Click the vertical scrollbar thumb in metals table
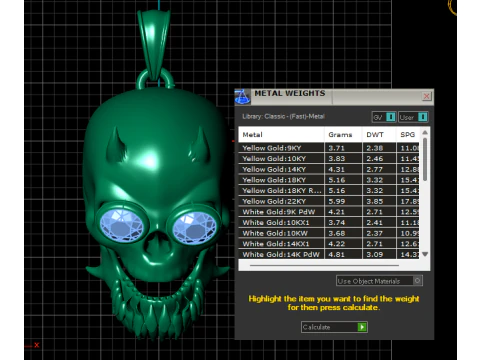This screenshot has width=480, height=360. pyautogui.click(x=425, y=159)
